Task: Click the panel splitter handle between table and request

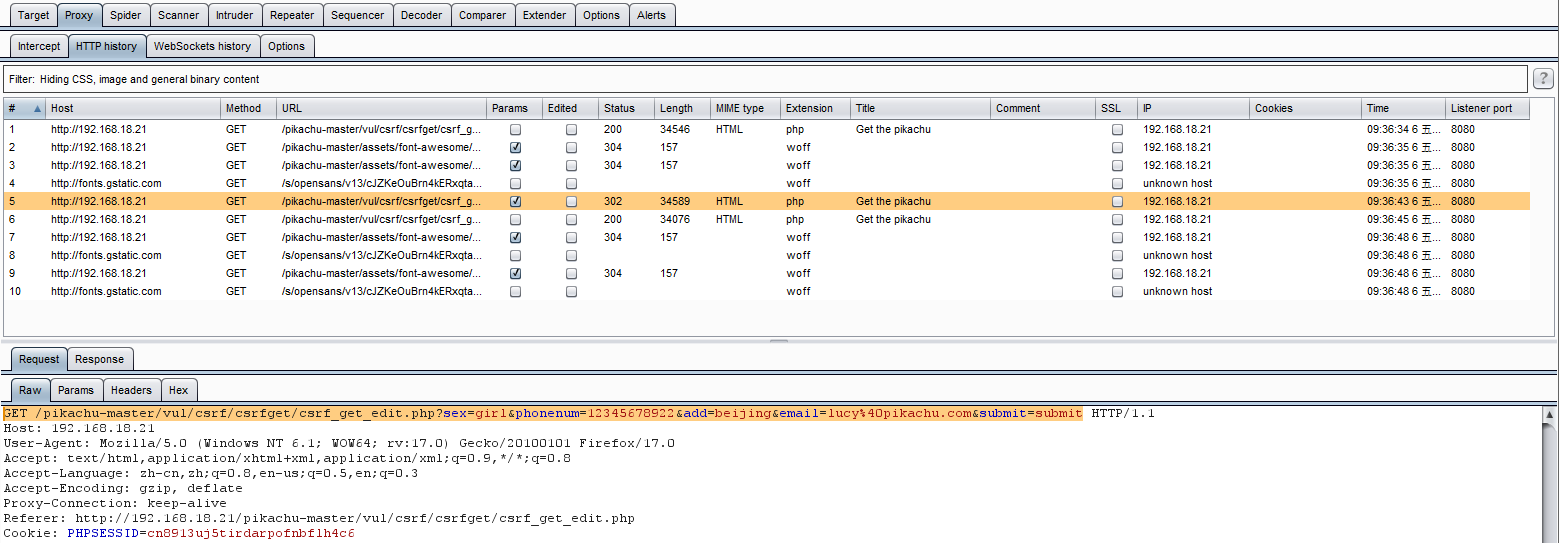Action: (x=778, y=341)
